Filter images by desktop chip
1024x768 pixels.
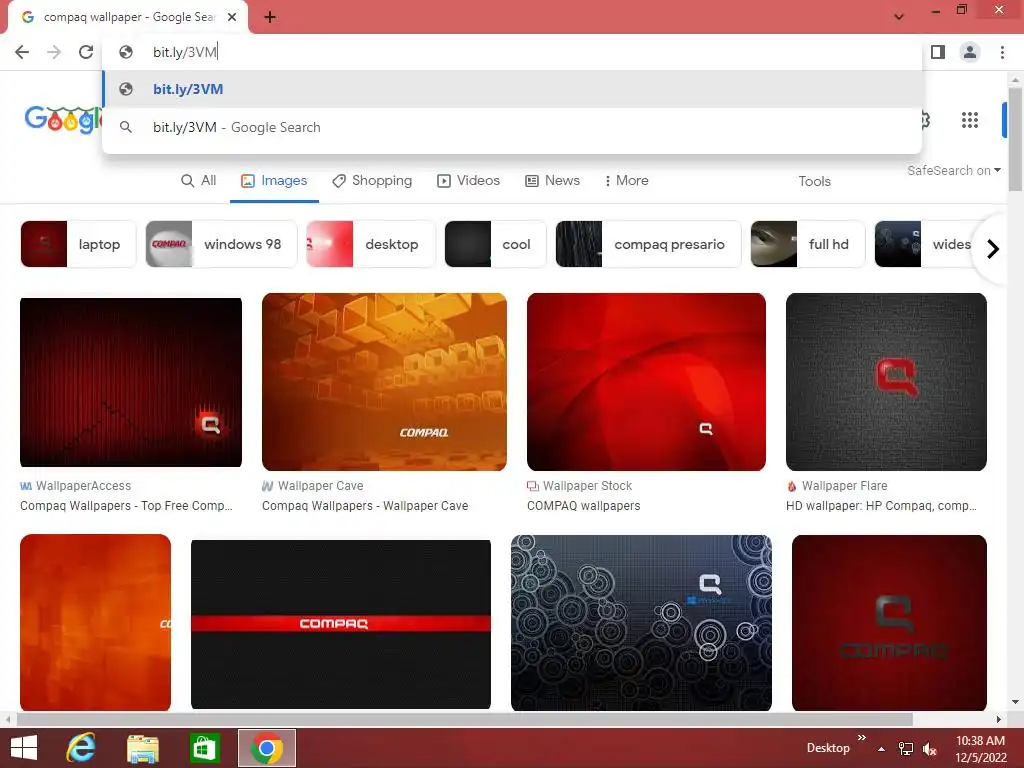pos(370,244)
